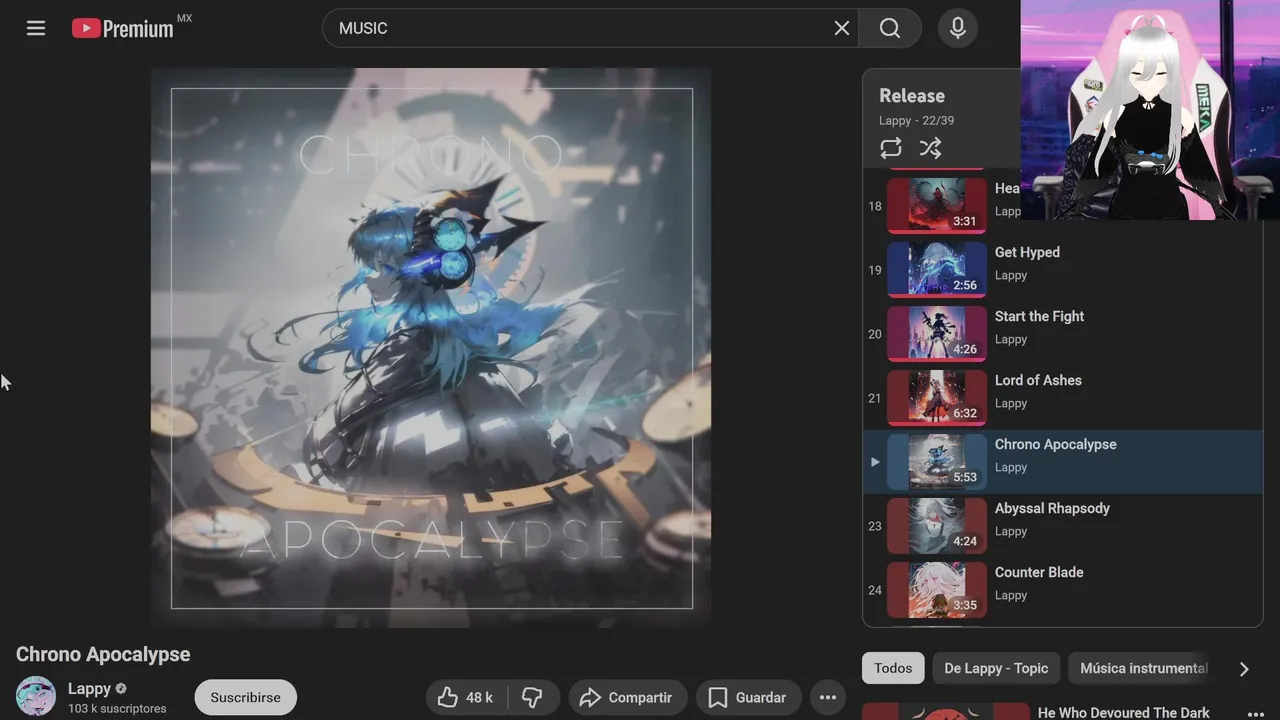This screenshot has width=1280, height=720.
Task: Like the video with thumbs up
Action: [x=466, y=697]
